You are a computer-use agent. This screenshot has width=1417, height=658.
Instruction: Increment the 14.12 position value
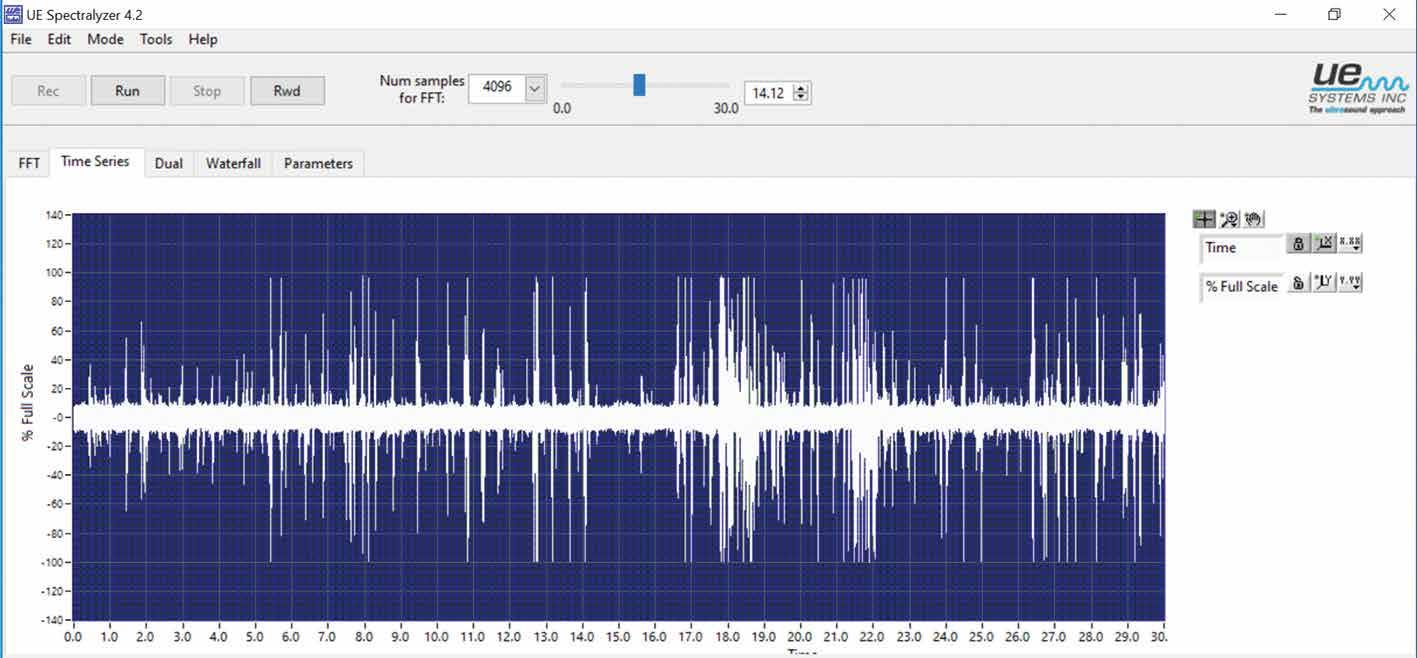[801, 89]
